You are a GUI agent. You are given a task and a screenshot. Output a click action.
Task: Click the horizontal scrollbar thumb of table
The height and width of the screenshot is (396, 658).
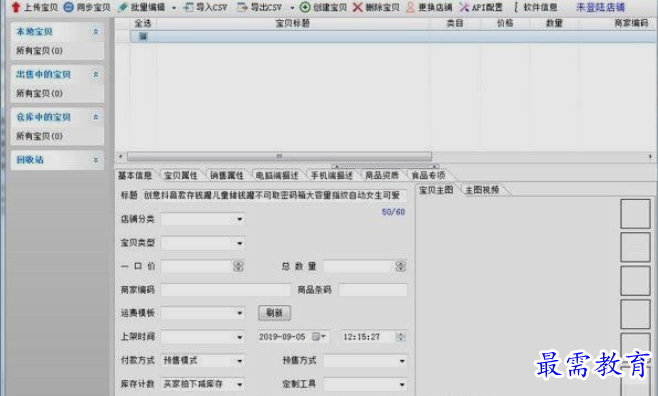[x=279, y=156]
